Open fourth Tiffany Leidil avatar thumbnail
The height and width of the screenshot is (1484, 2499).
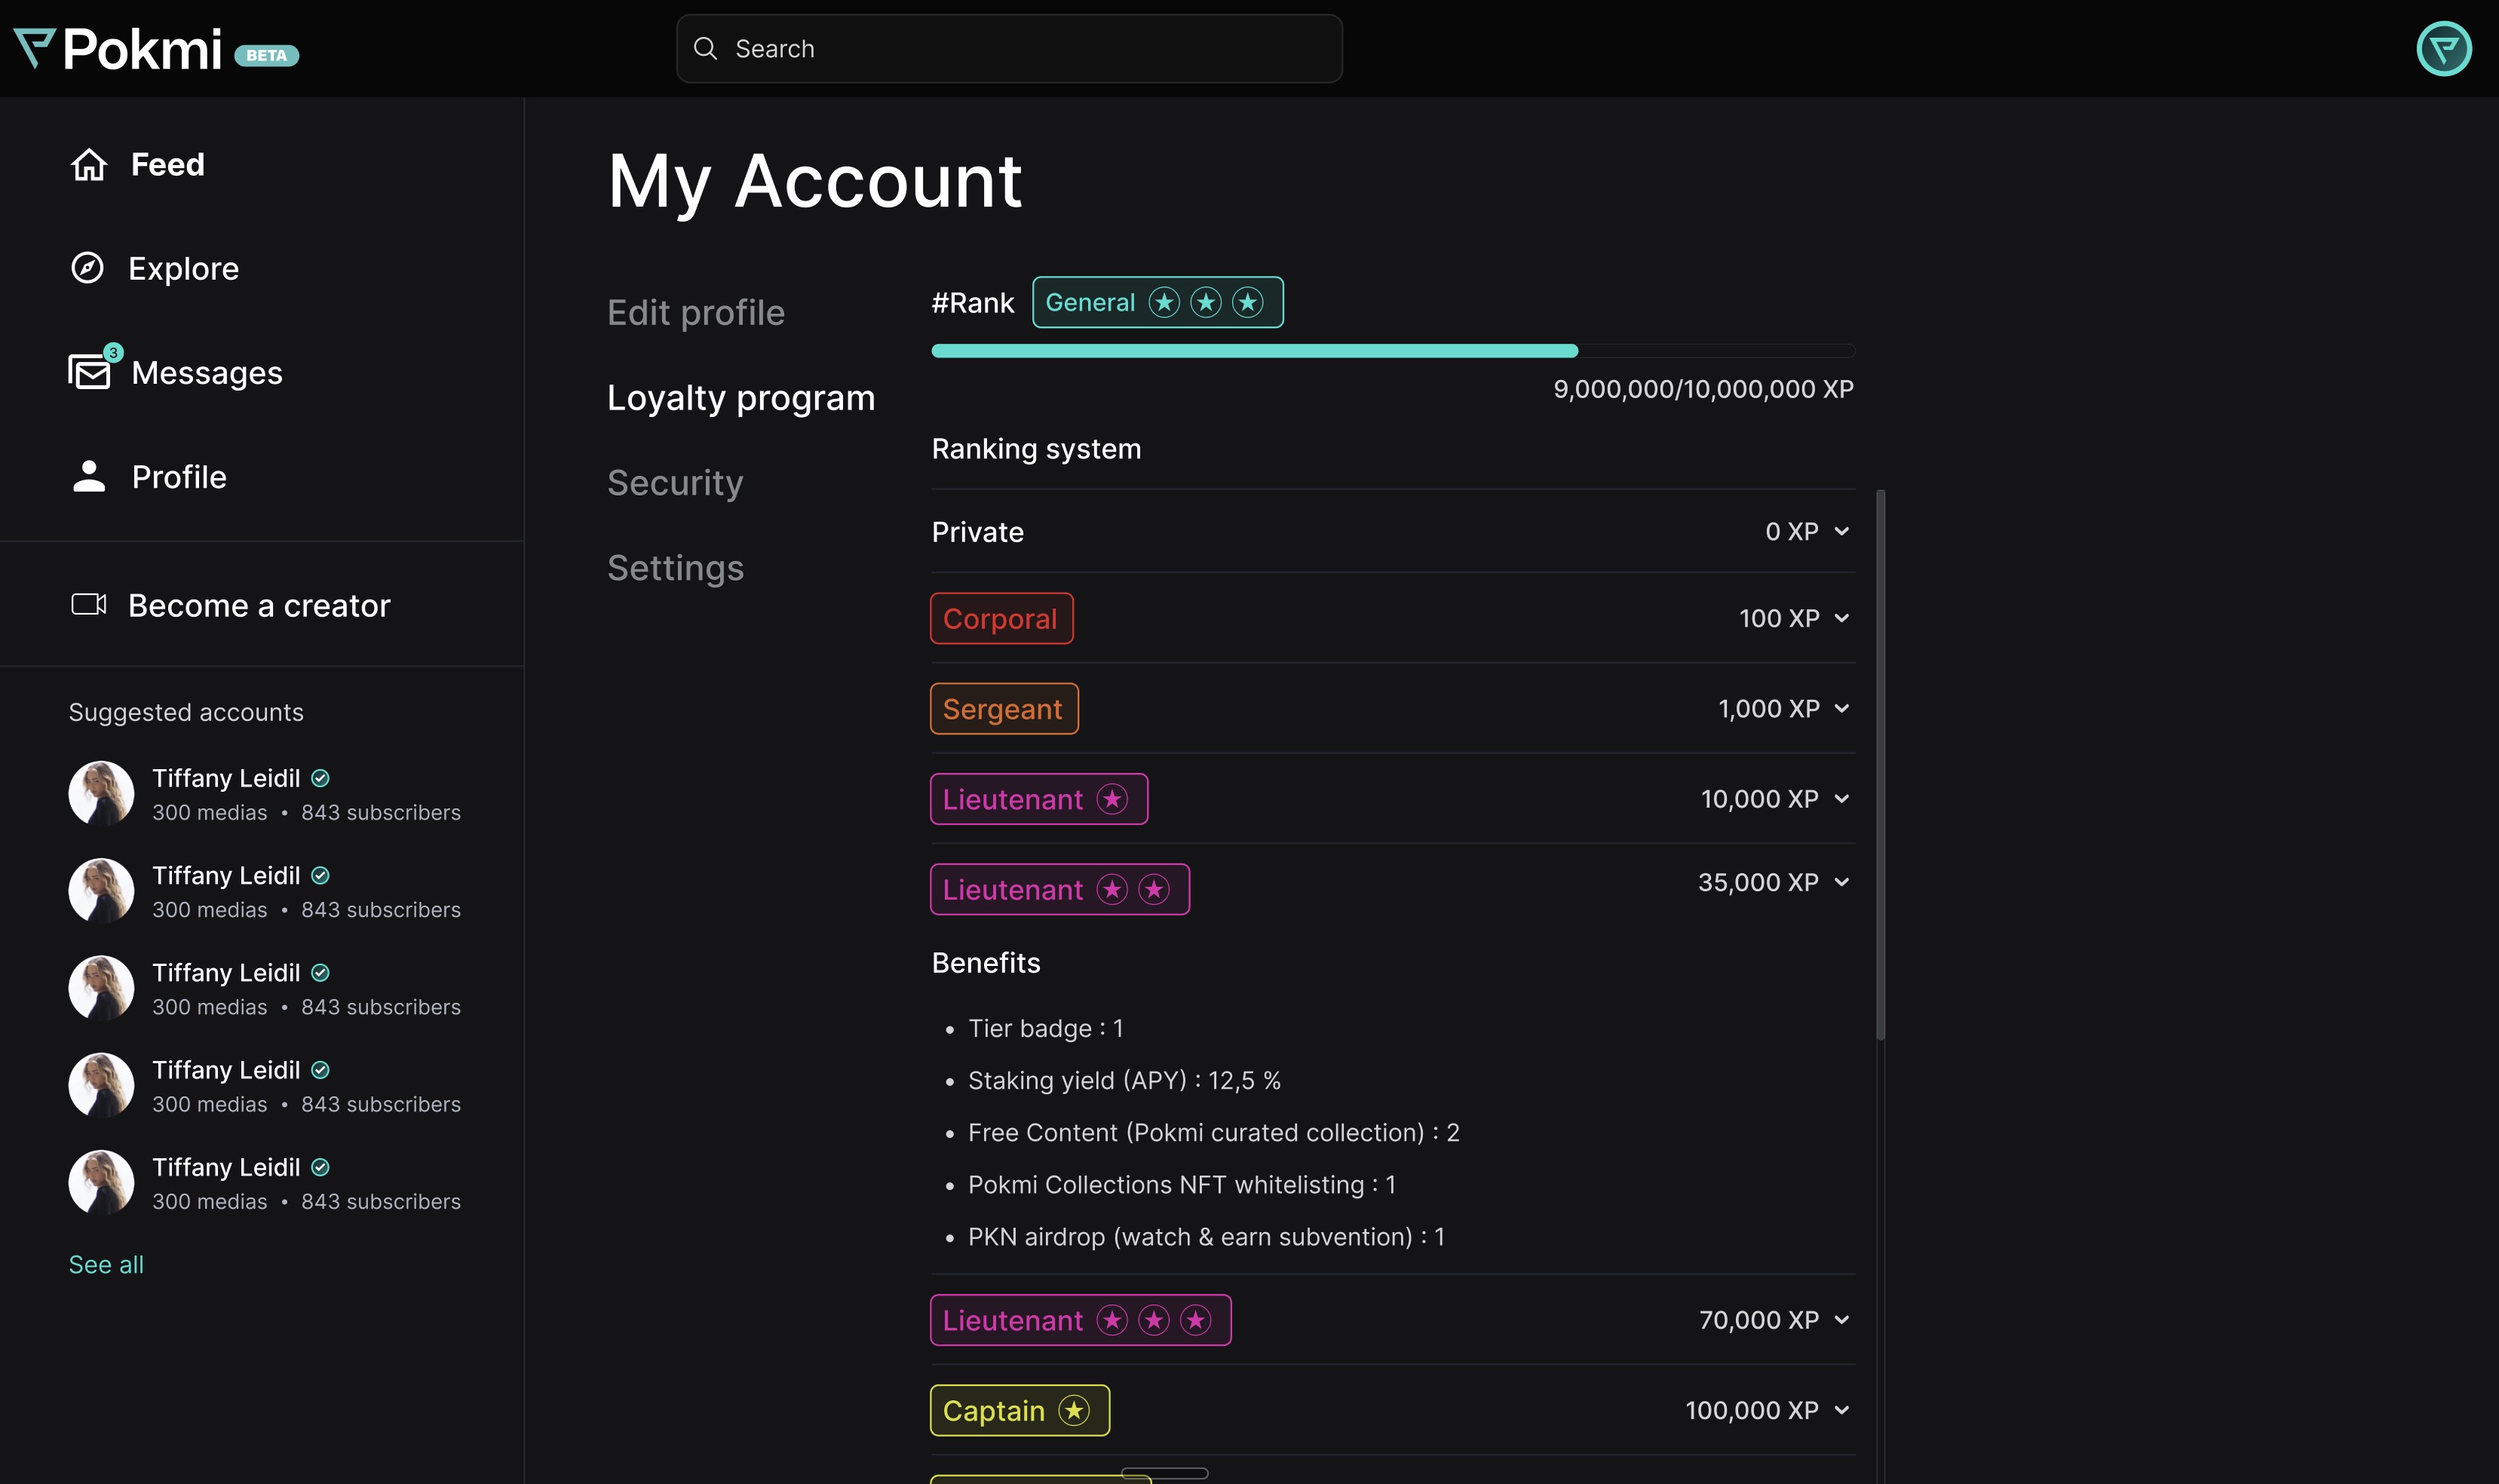pos(101,1085)
